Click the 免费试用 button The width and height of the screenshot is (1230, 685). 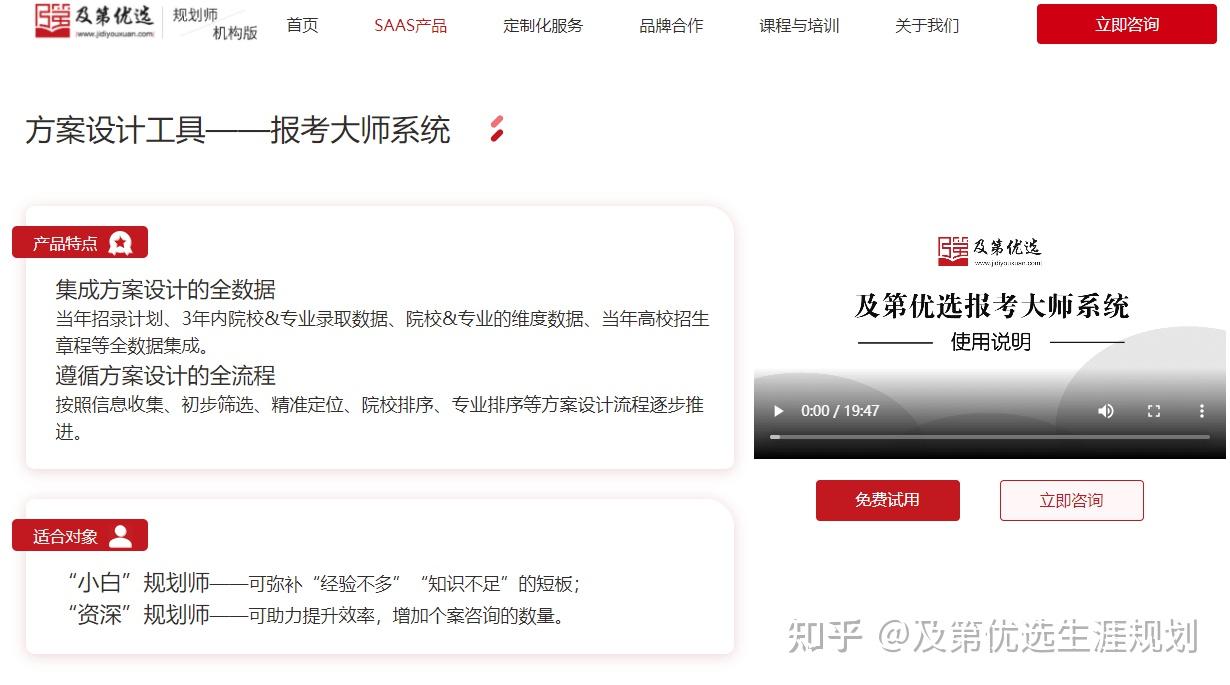click(887, 500)
